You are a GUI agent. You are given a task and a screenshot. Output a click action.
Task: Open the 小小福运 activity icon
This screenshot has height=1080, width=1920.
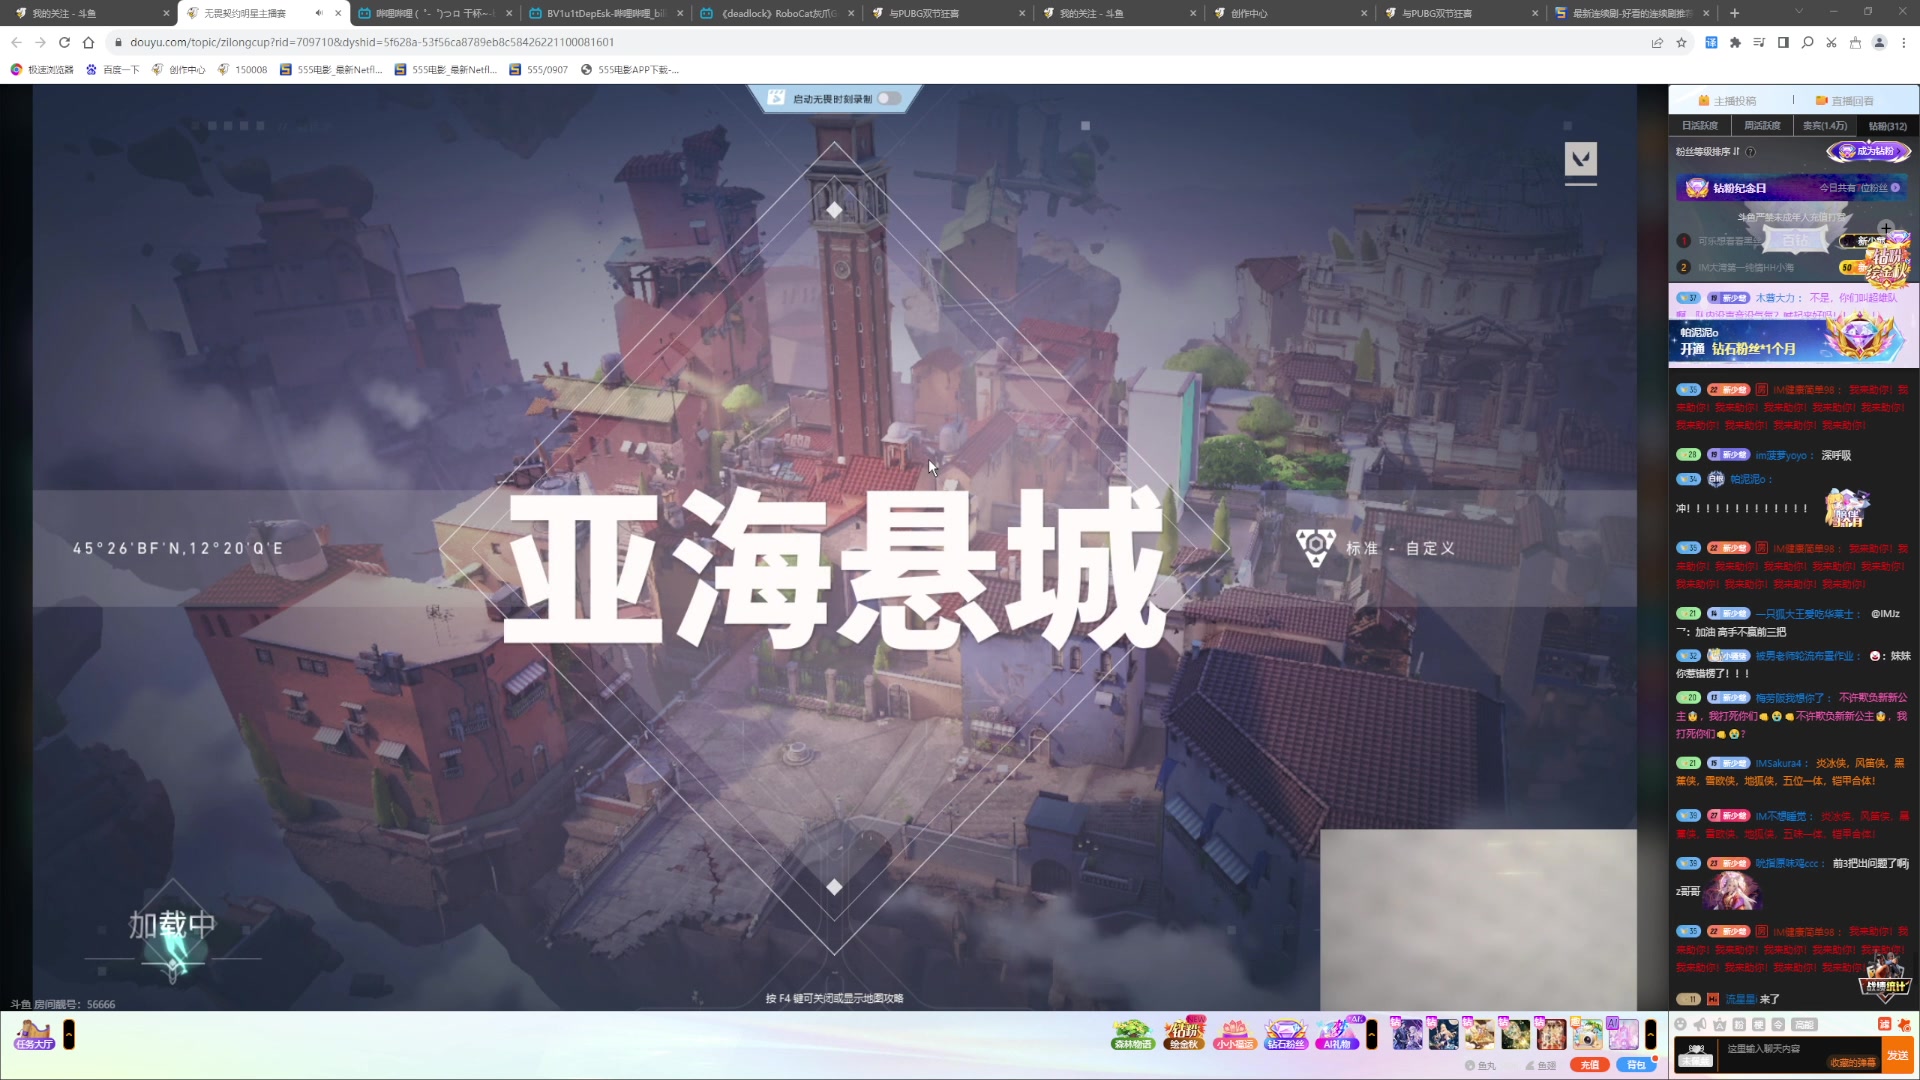(1234, 1035)
